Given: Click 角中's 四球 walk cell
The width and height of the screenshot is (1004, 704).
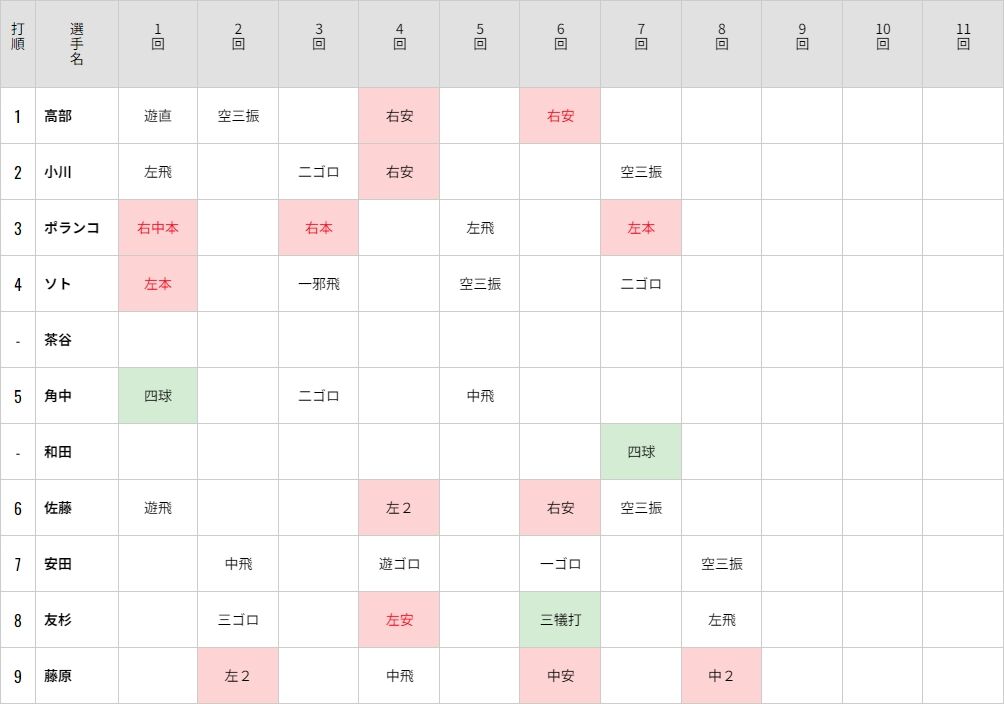Looking at the screenshot, I should [158, 396].
